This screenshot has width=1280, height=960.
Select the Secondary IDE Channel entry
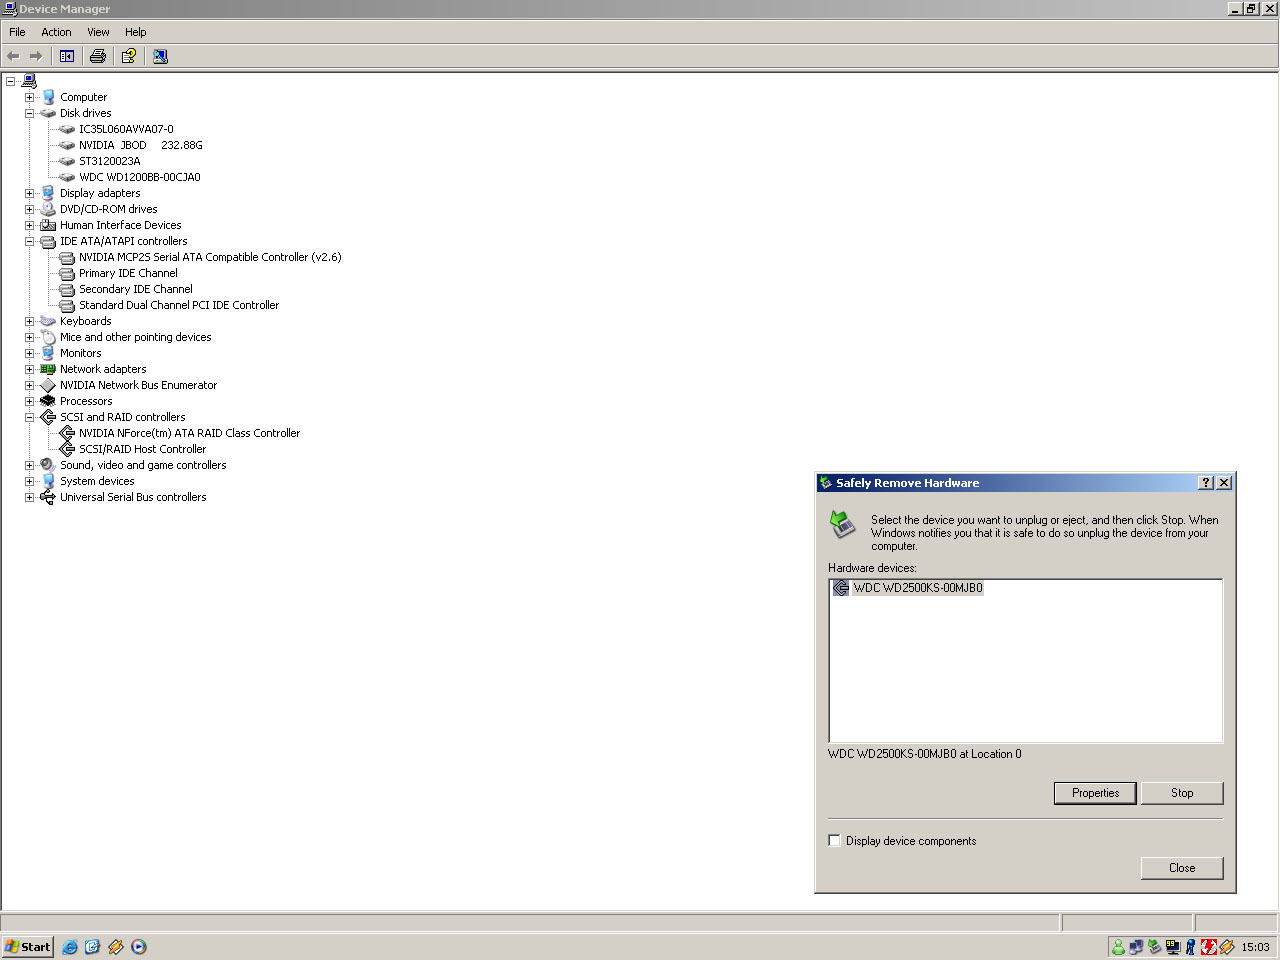[x=136, y=289]
